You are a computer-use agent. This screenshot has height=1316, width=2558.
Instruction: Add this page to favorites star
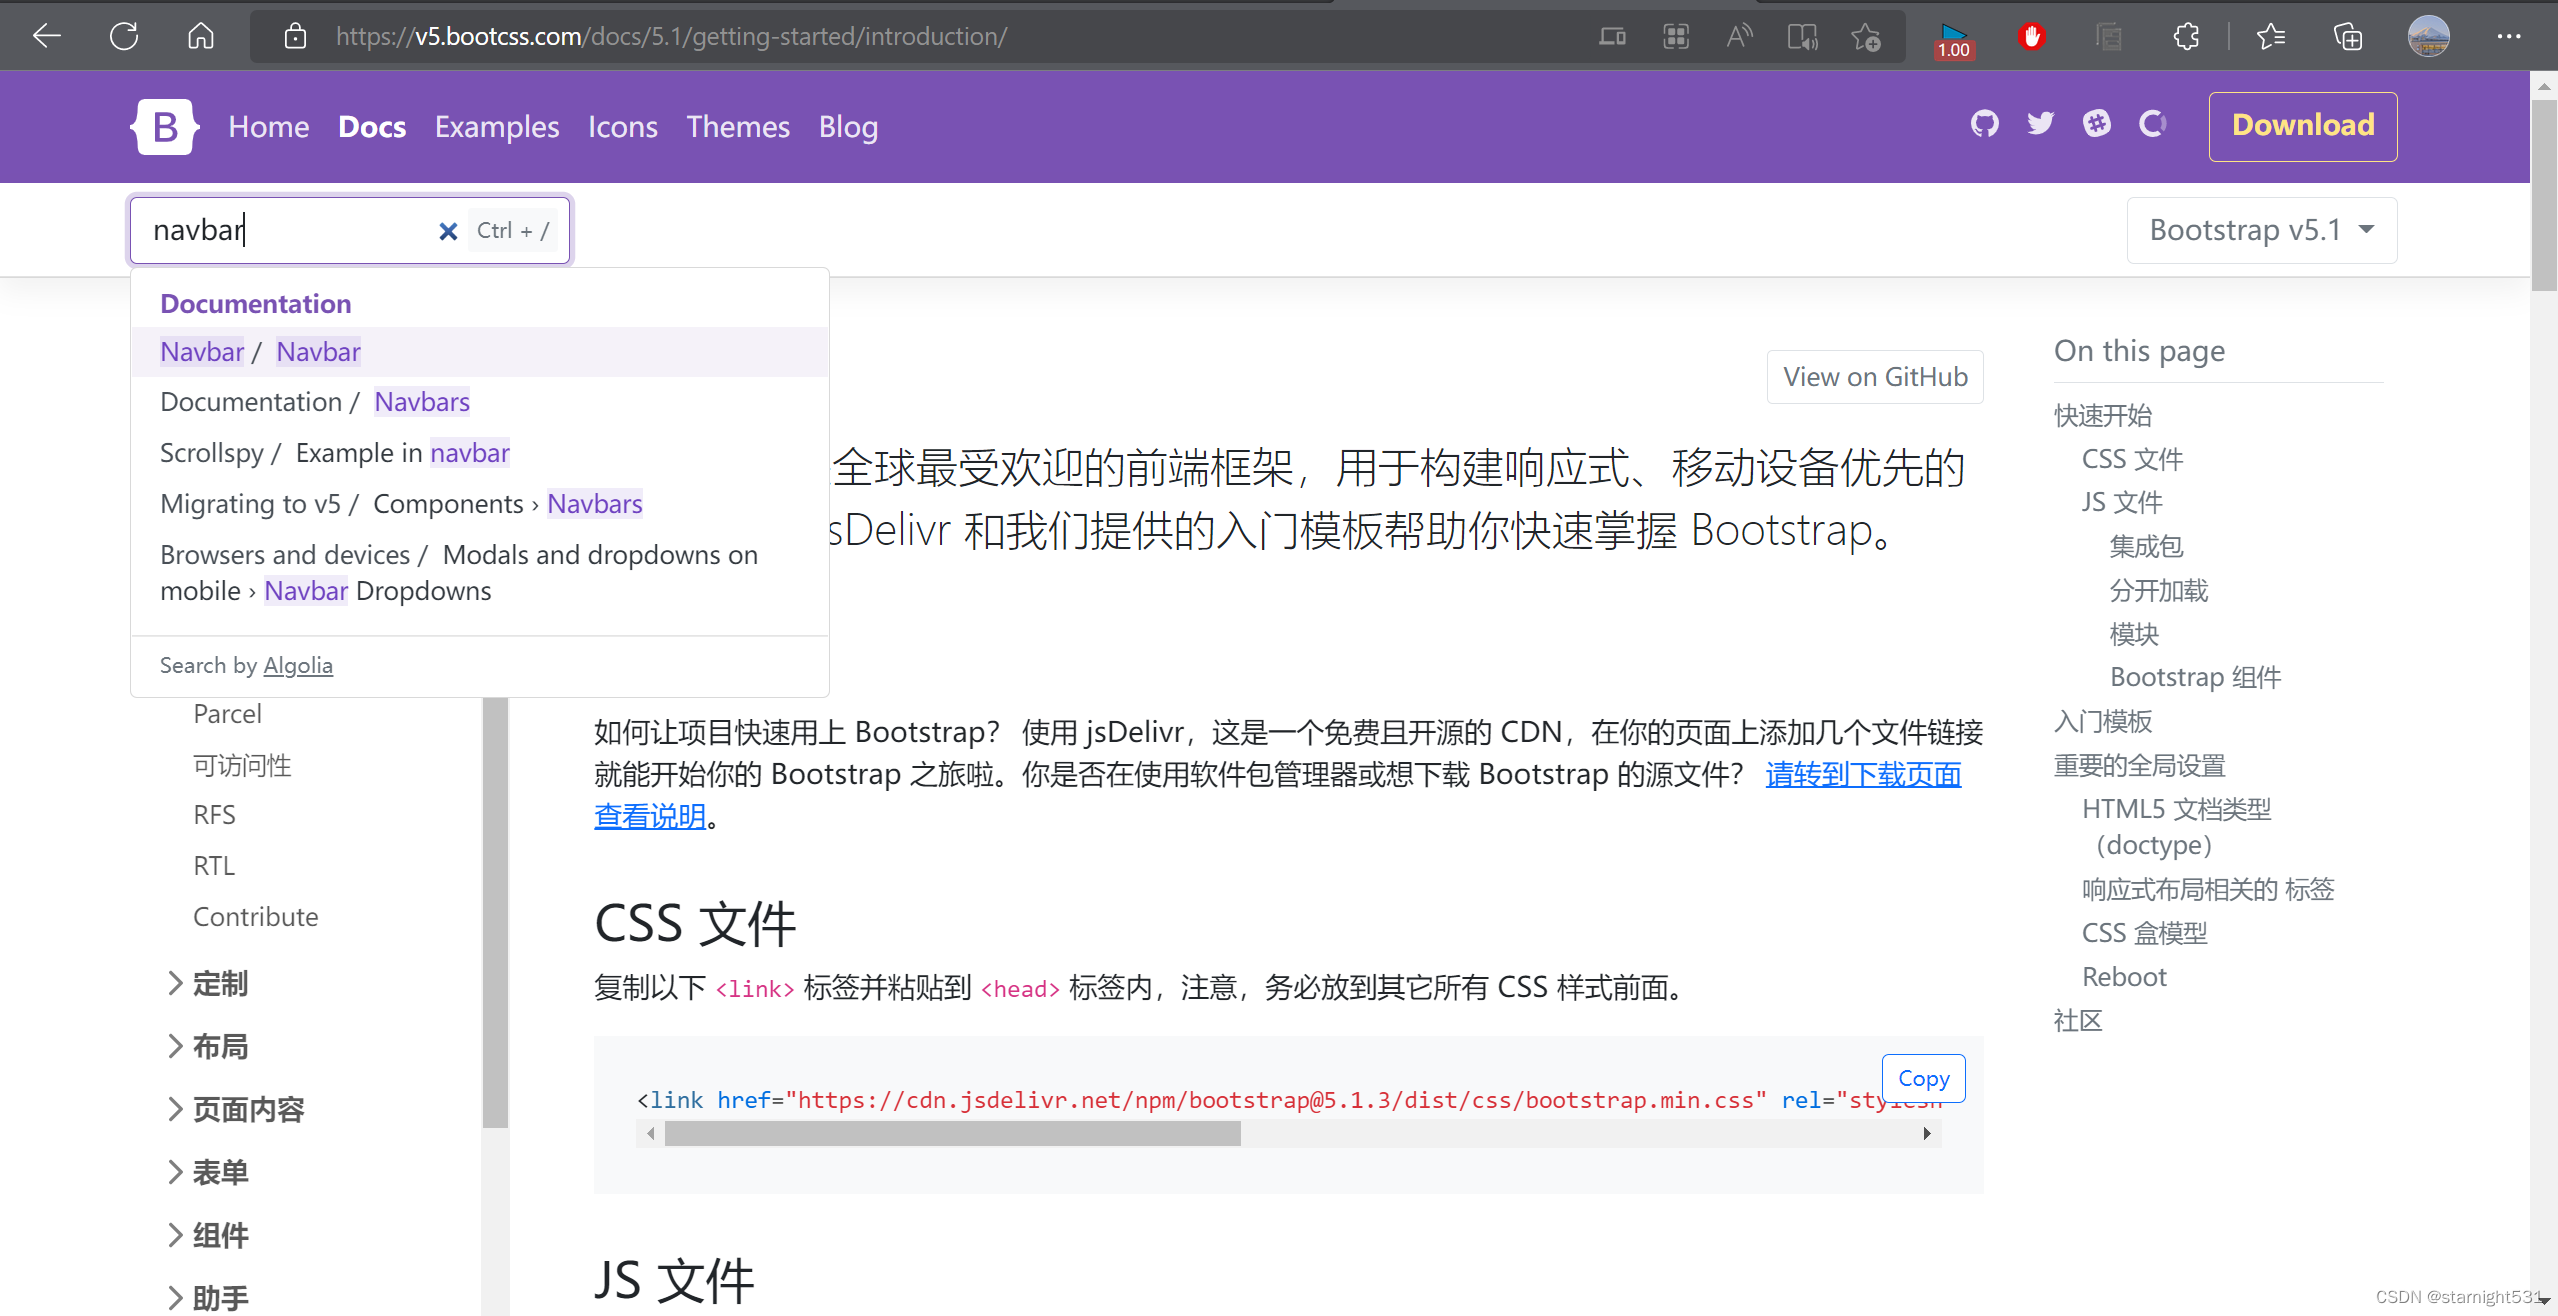1865,37
